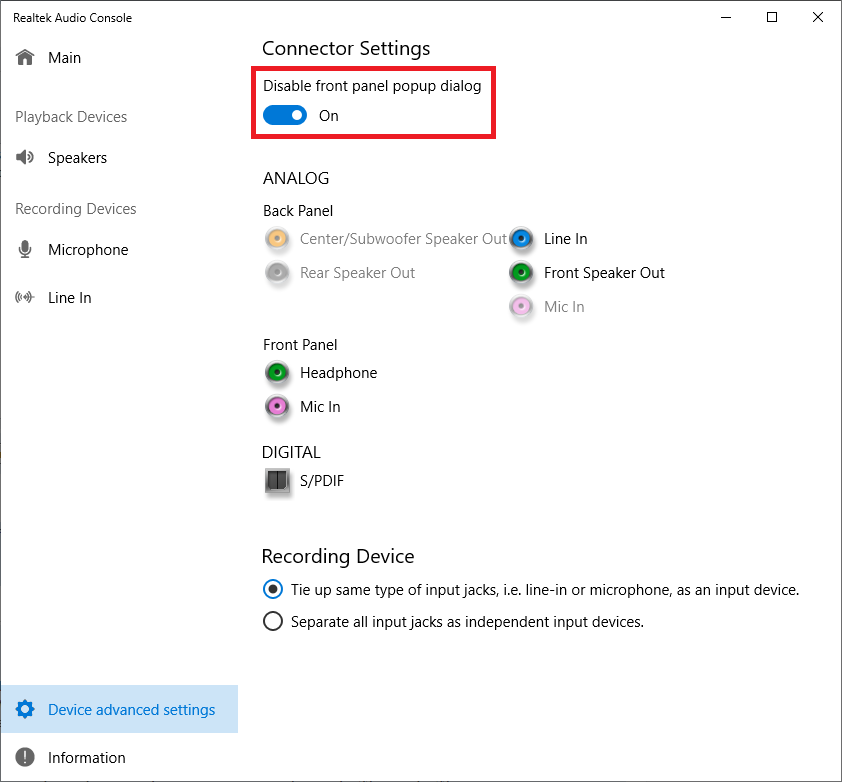Click the faded back panel Mic In jack
This screenshot has width=842, height=782.
521,307
